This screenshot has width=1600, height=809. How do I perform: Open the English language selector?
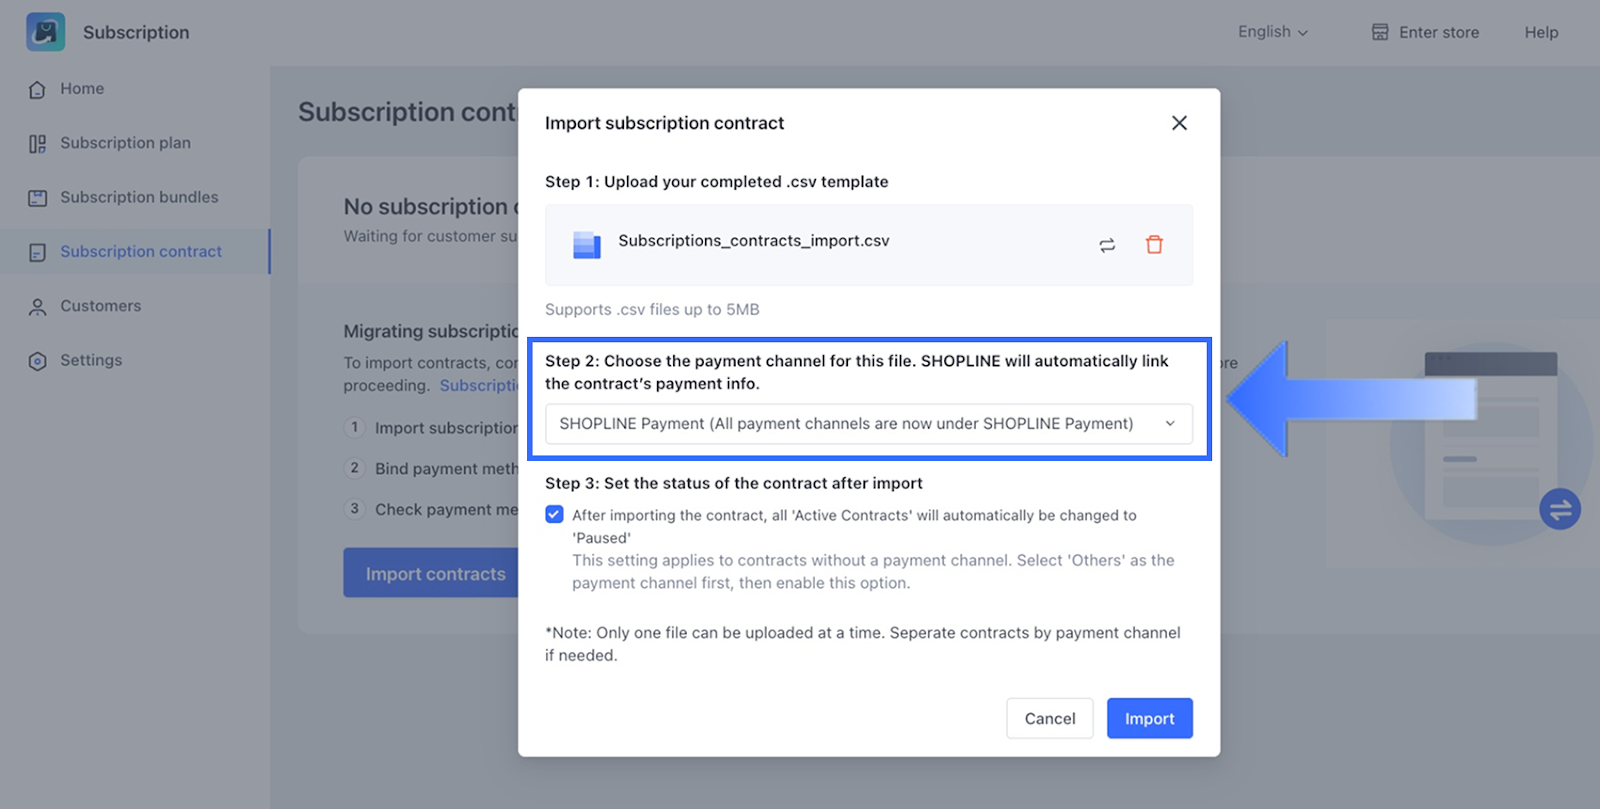pos(1272,32)
